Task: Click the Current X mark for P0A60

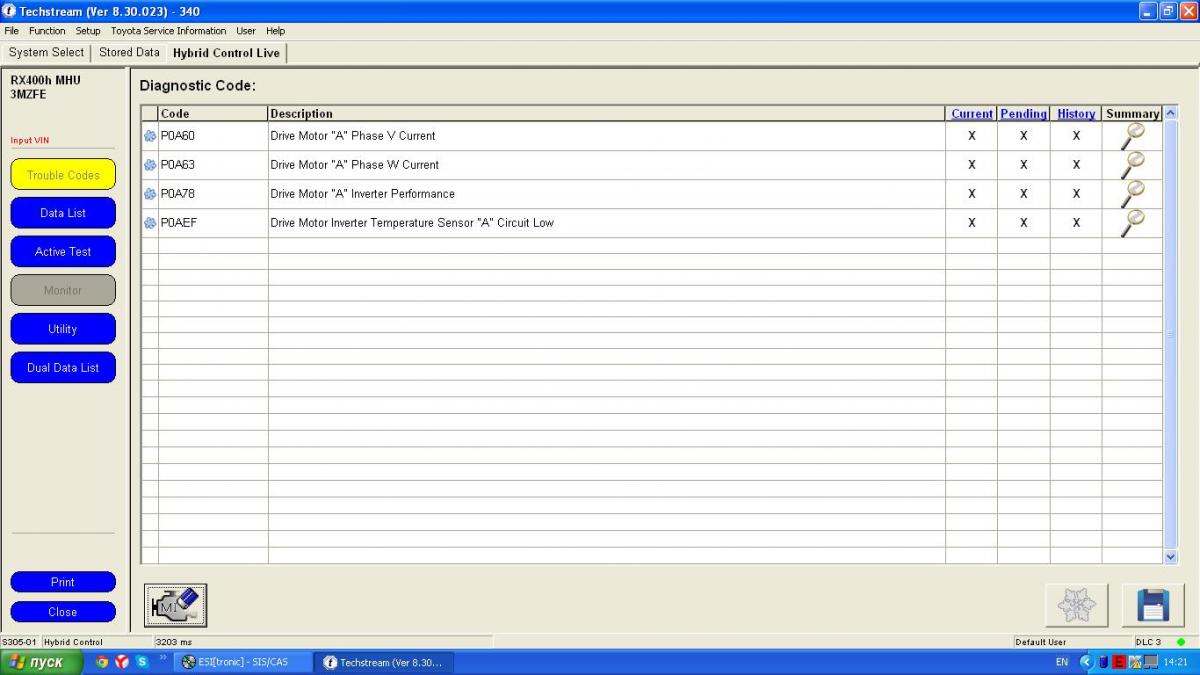Action: click(972, 136)
